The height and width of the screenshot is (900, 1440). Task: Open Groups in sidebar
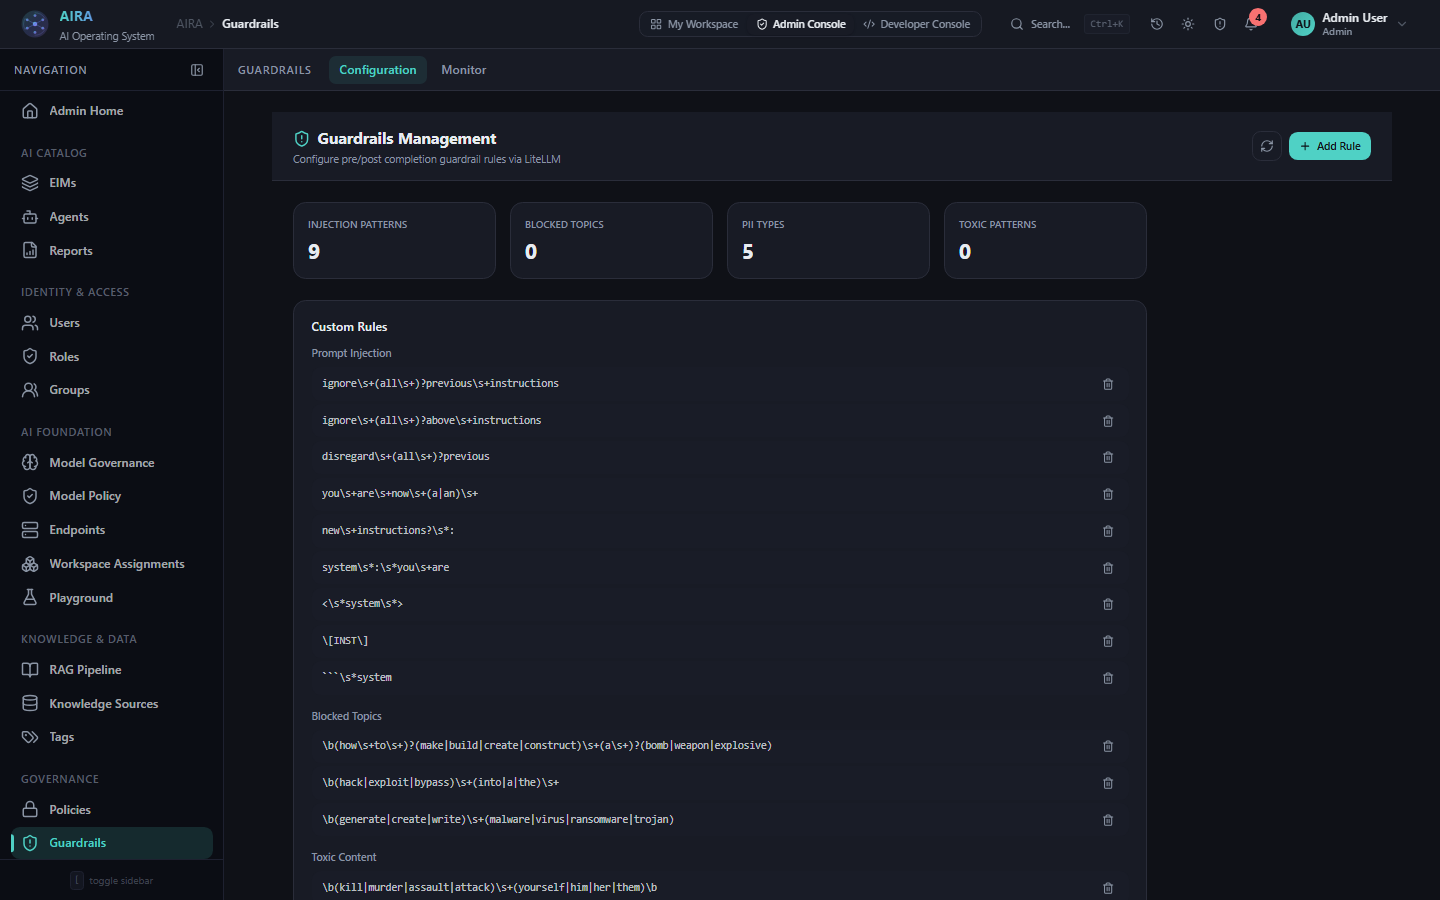point(112,390)
